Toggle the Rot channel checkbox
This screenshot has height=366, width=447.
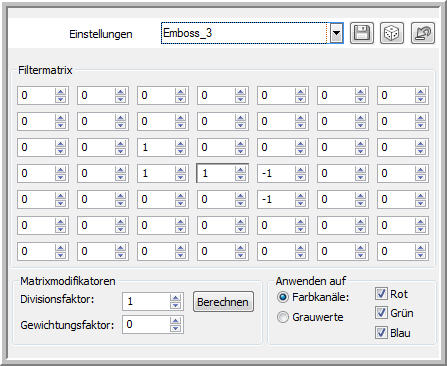[381, 294]
